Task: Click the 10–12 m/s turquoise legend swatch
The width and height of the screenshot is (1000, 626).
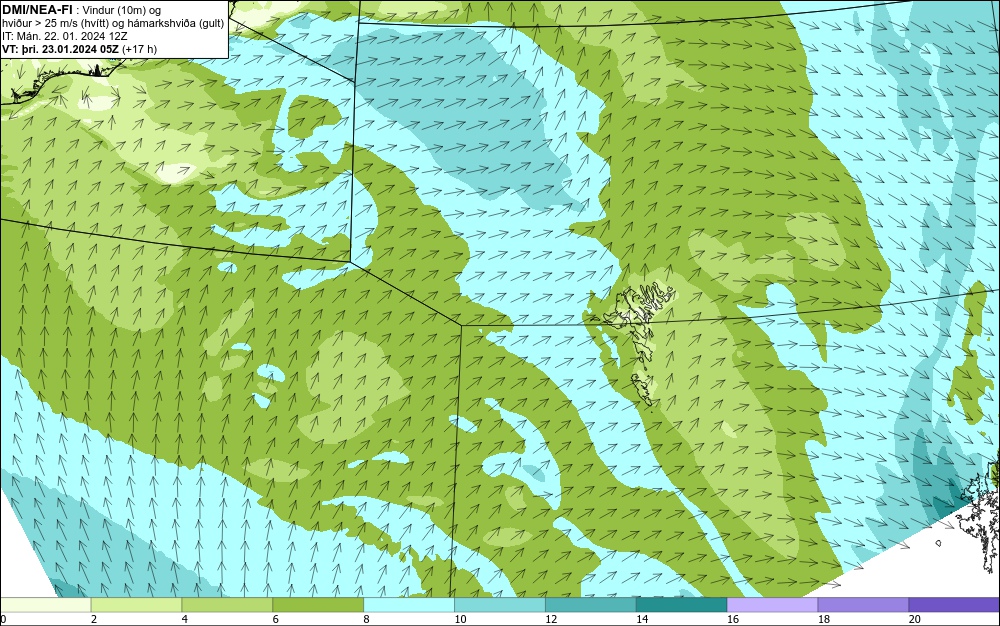Action: (x=500, y=604)
